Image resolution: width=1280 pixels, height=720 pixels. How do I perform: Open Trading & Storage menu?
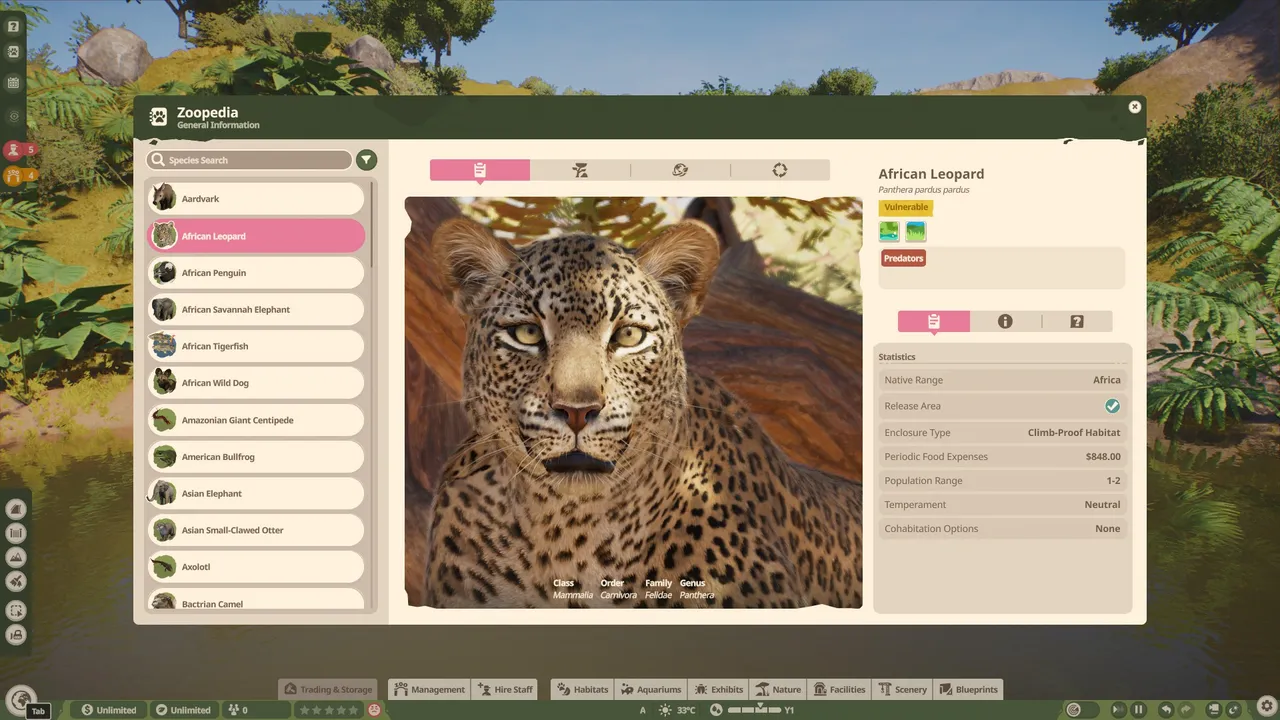point(328,689)
